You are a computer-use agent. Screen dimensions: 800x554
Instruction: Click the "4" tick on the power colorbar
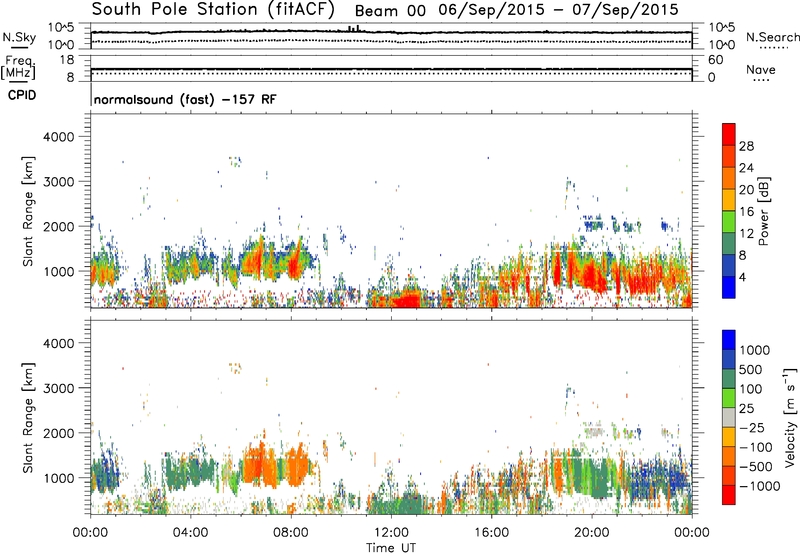[x=742, y=277]
